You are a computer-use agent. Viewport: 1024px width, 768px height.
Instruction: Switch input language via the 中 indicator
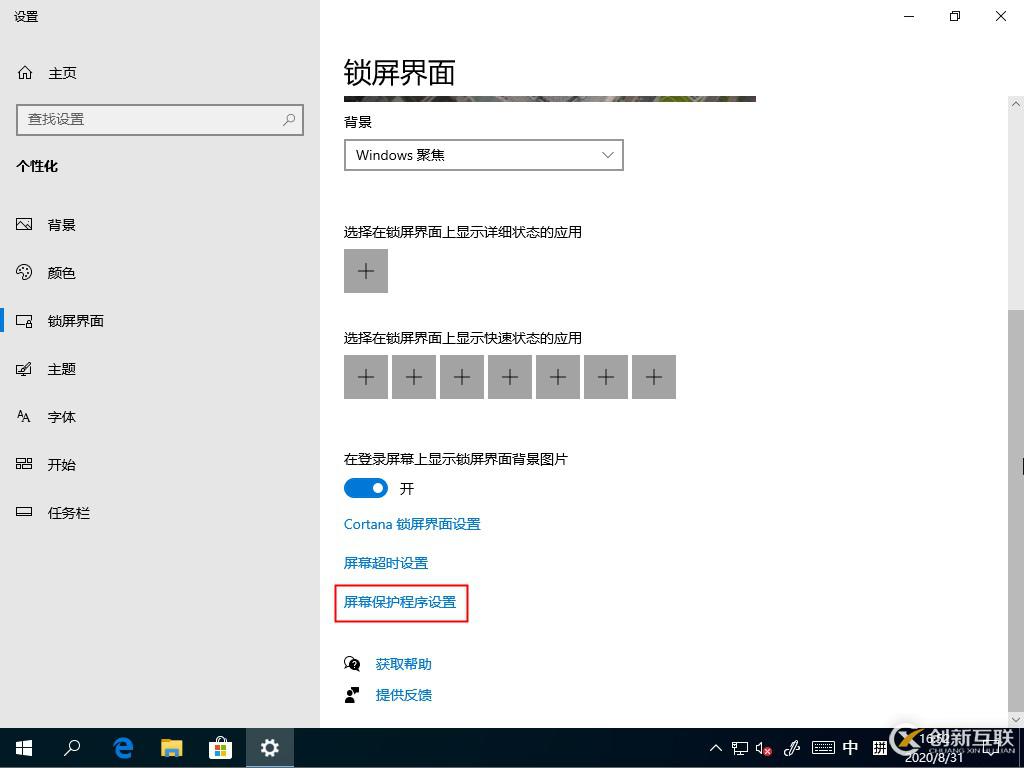pyautogui.click(x=850, y=747)
